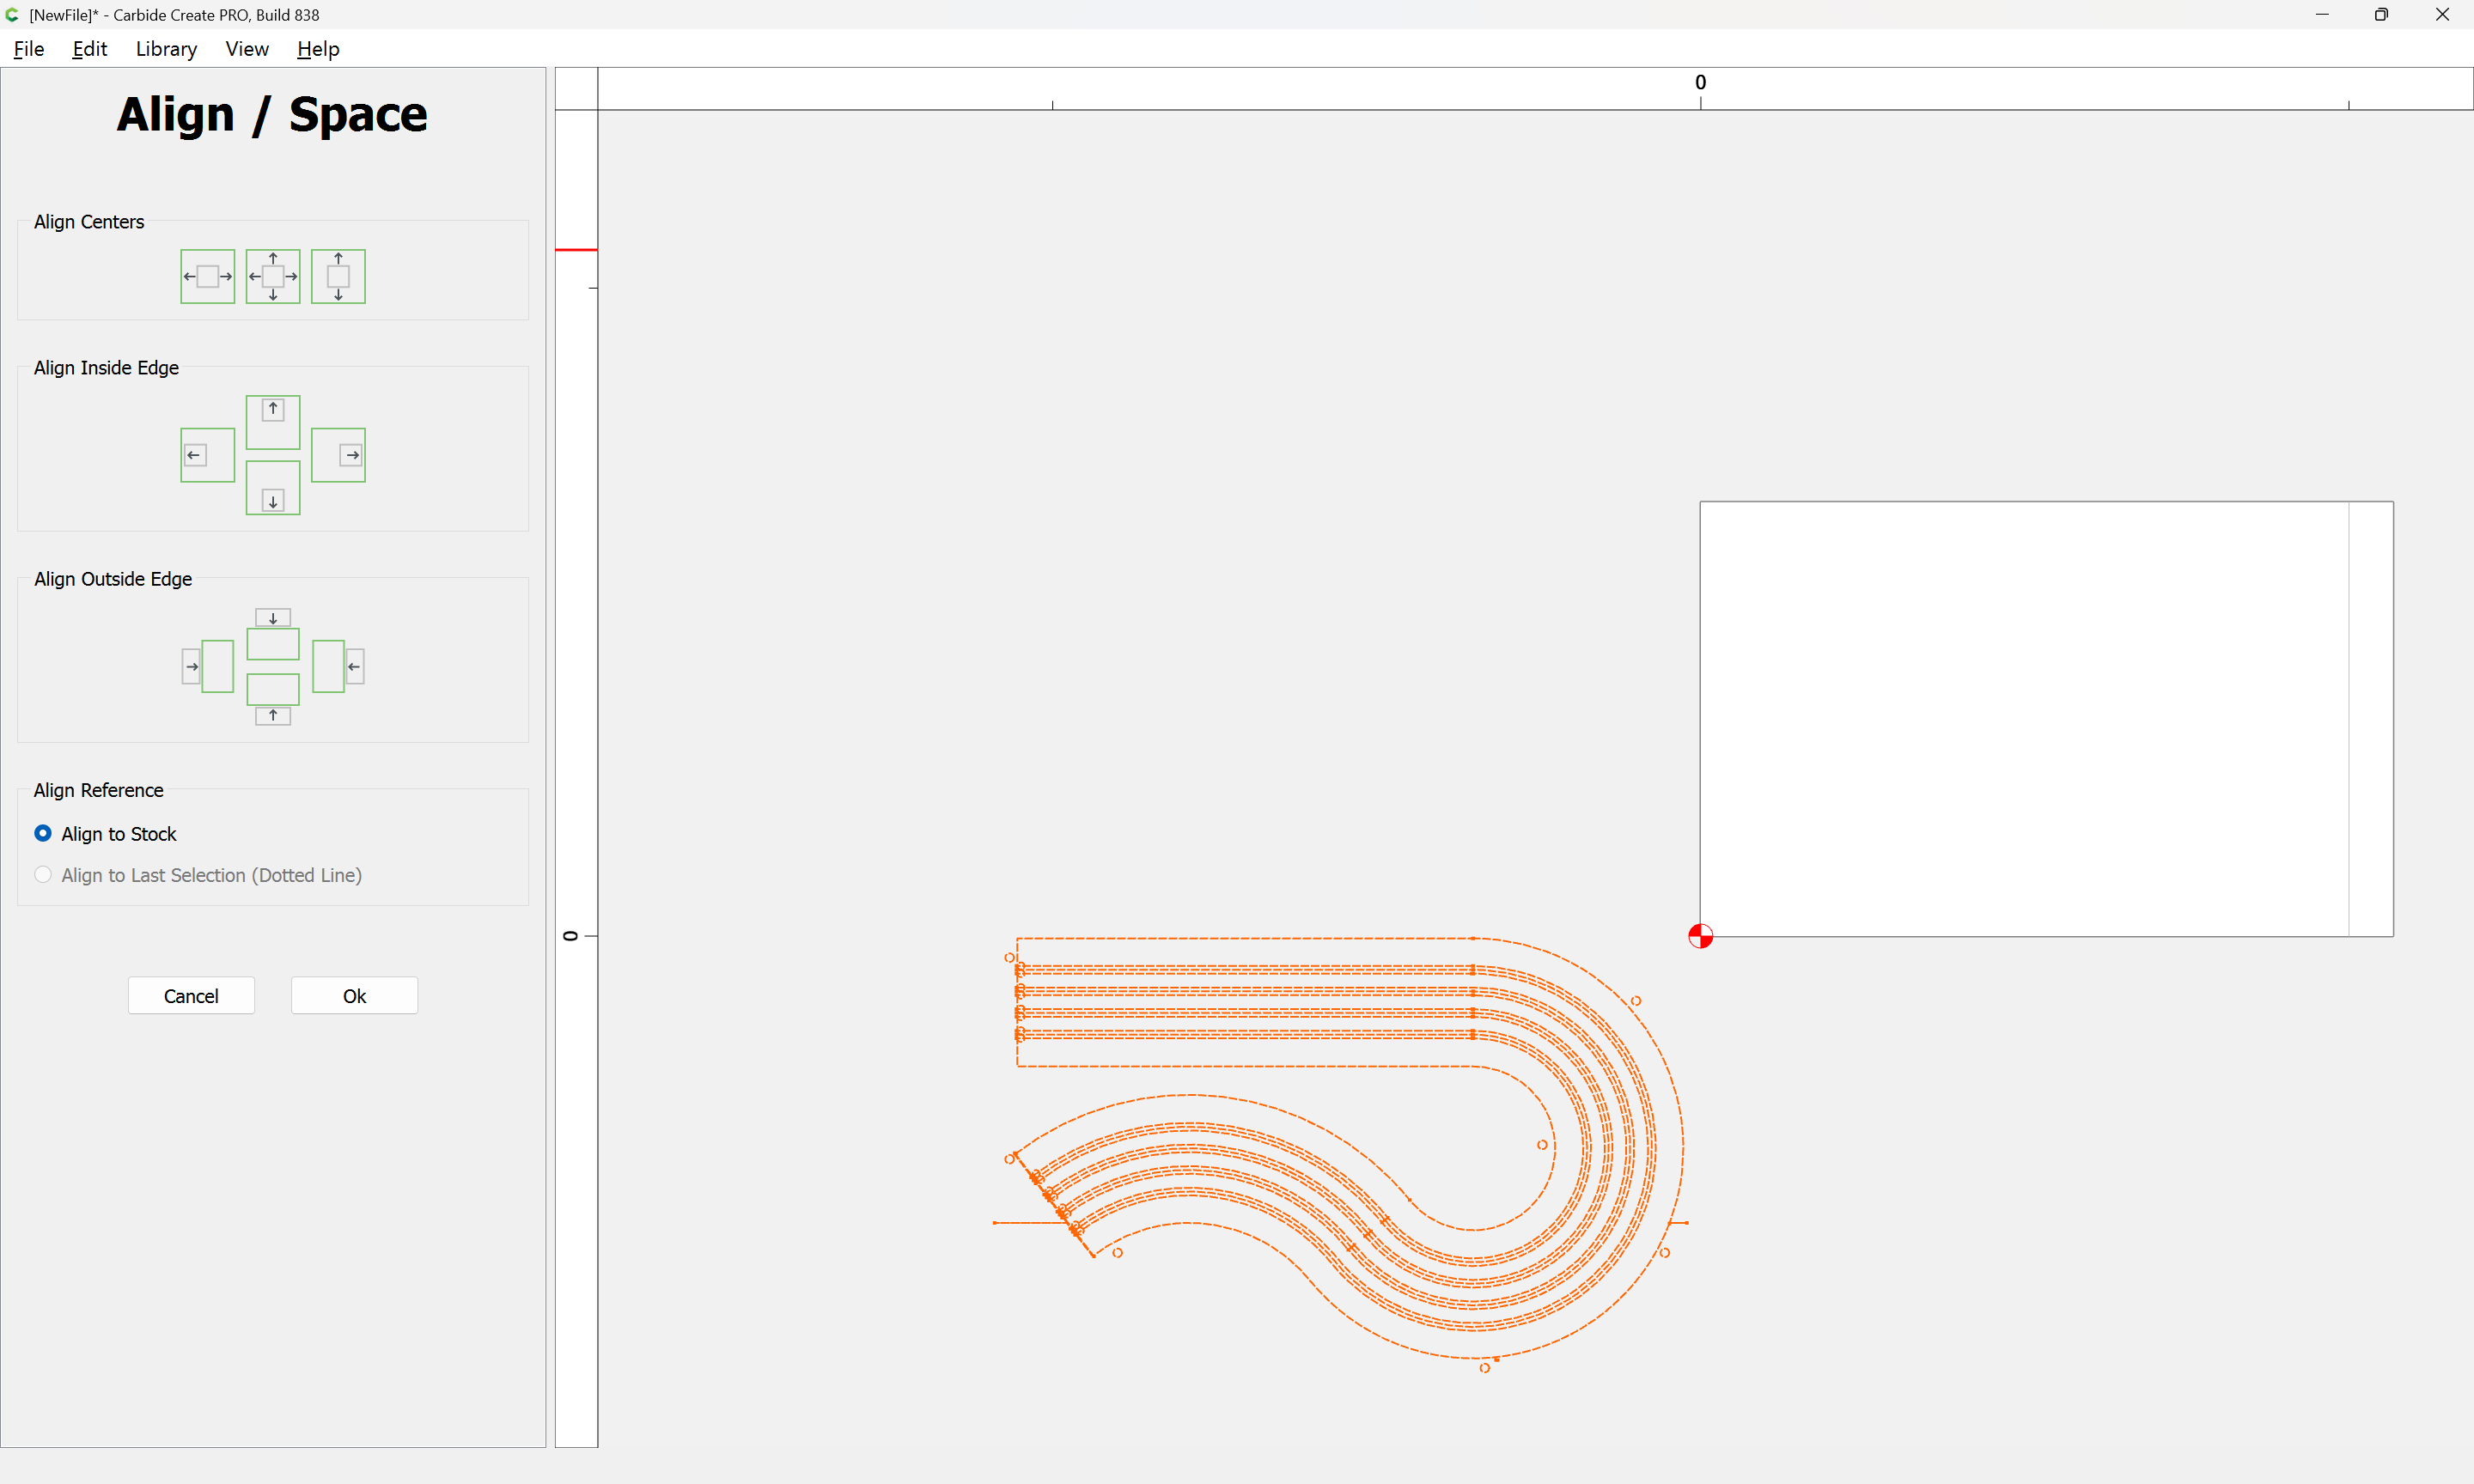Viewport: 2474px width, 1484px height.
Task: Open the Edit menu
Action: pos(89,49)
